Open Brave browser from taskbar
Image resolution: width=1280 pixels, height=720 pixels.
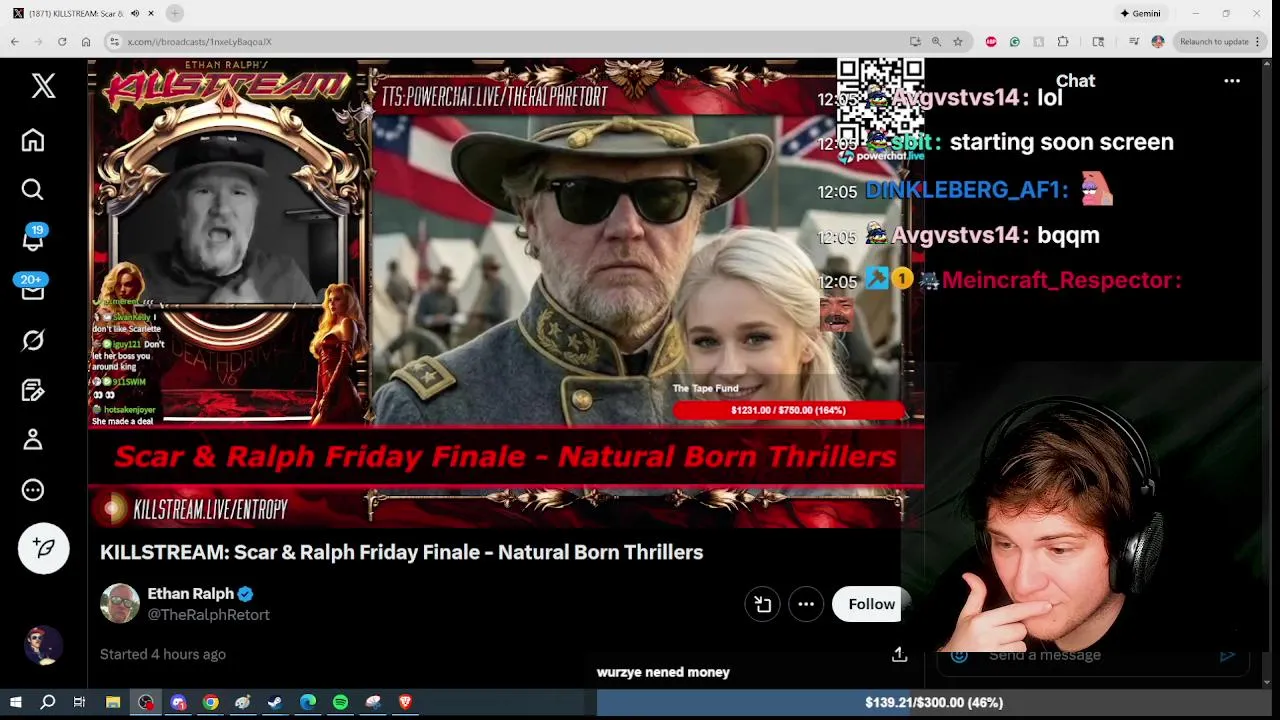click(405, 702)
